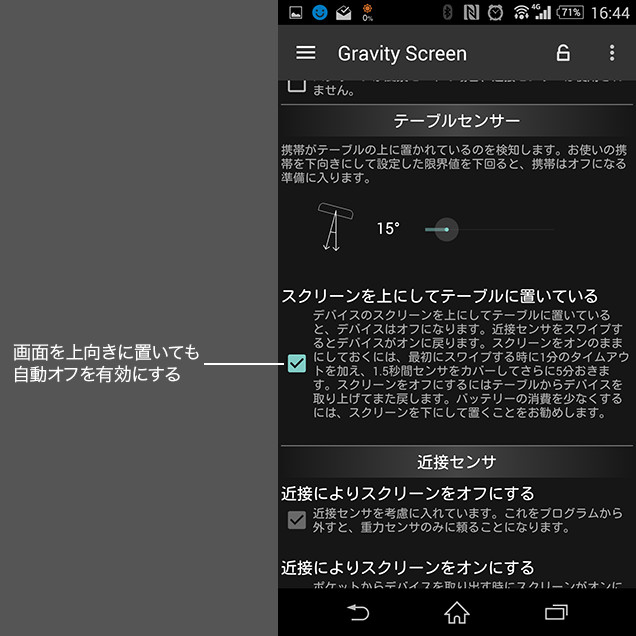Tap the Android back button
This screenshot has height=636, width=636.
[358, 612]
